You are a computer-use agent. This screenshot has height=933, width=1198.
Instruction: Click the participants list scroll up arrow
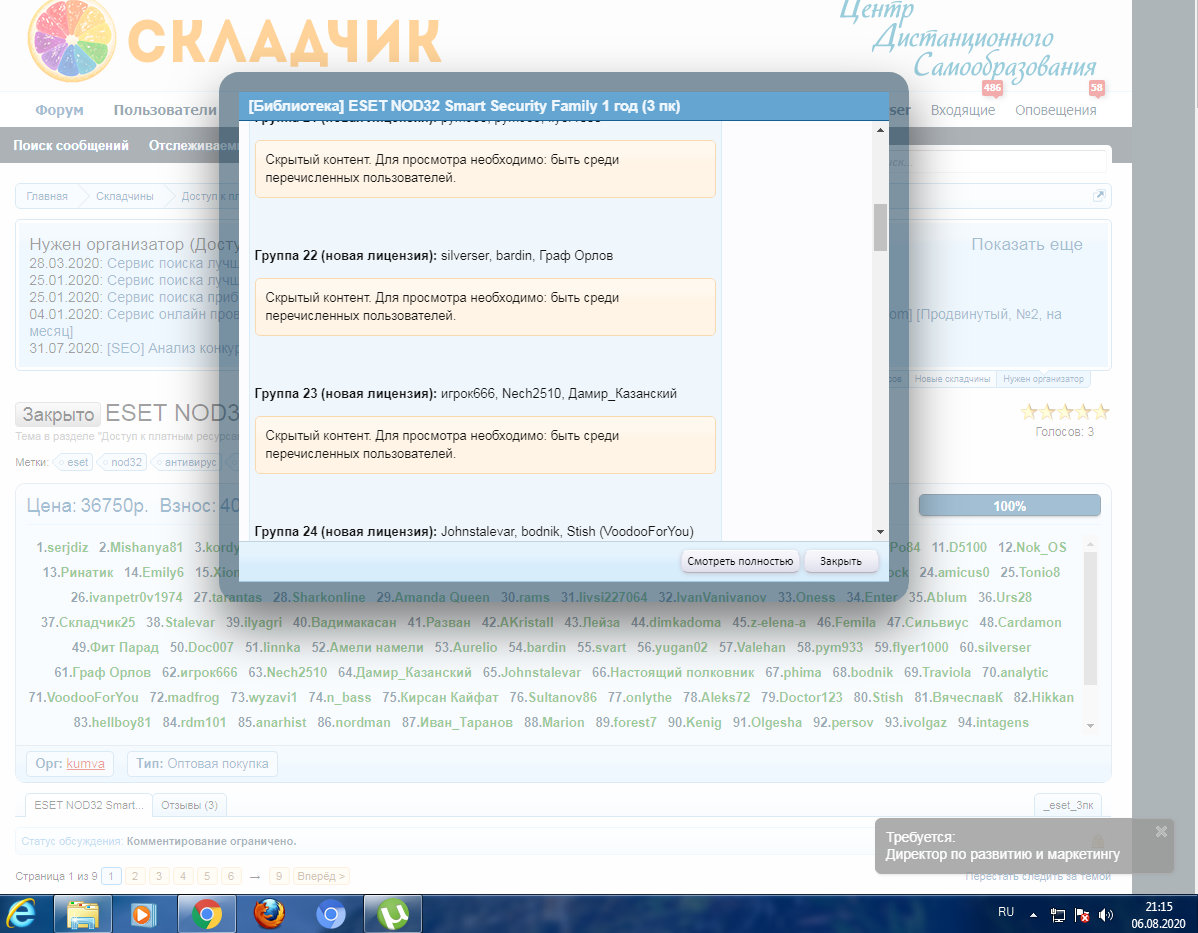(x=1090, y=545)
